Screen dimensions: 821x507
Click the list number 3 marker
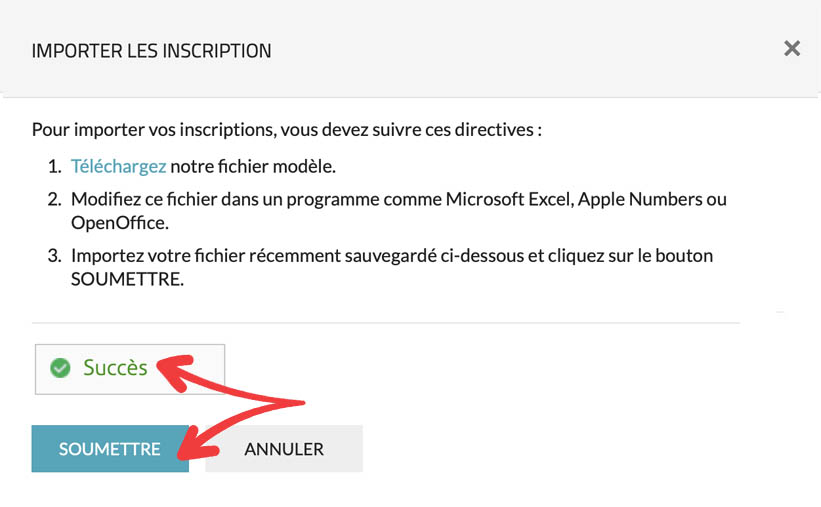click(54, 255)
